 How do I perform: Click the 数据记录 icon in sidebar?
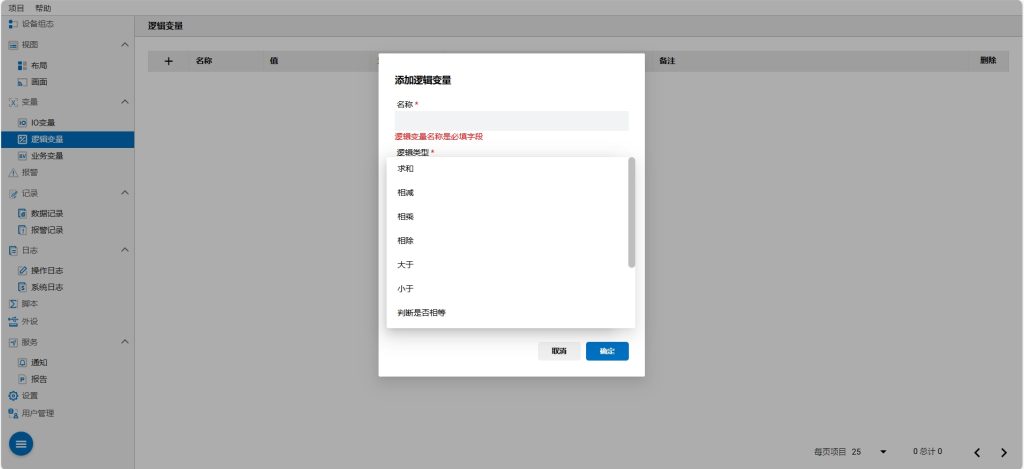tap(23, 213)
